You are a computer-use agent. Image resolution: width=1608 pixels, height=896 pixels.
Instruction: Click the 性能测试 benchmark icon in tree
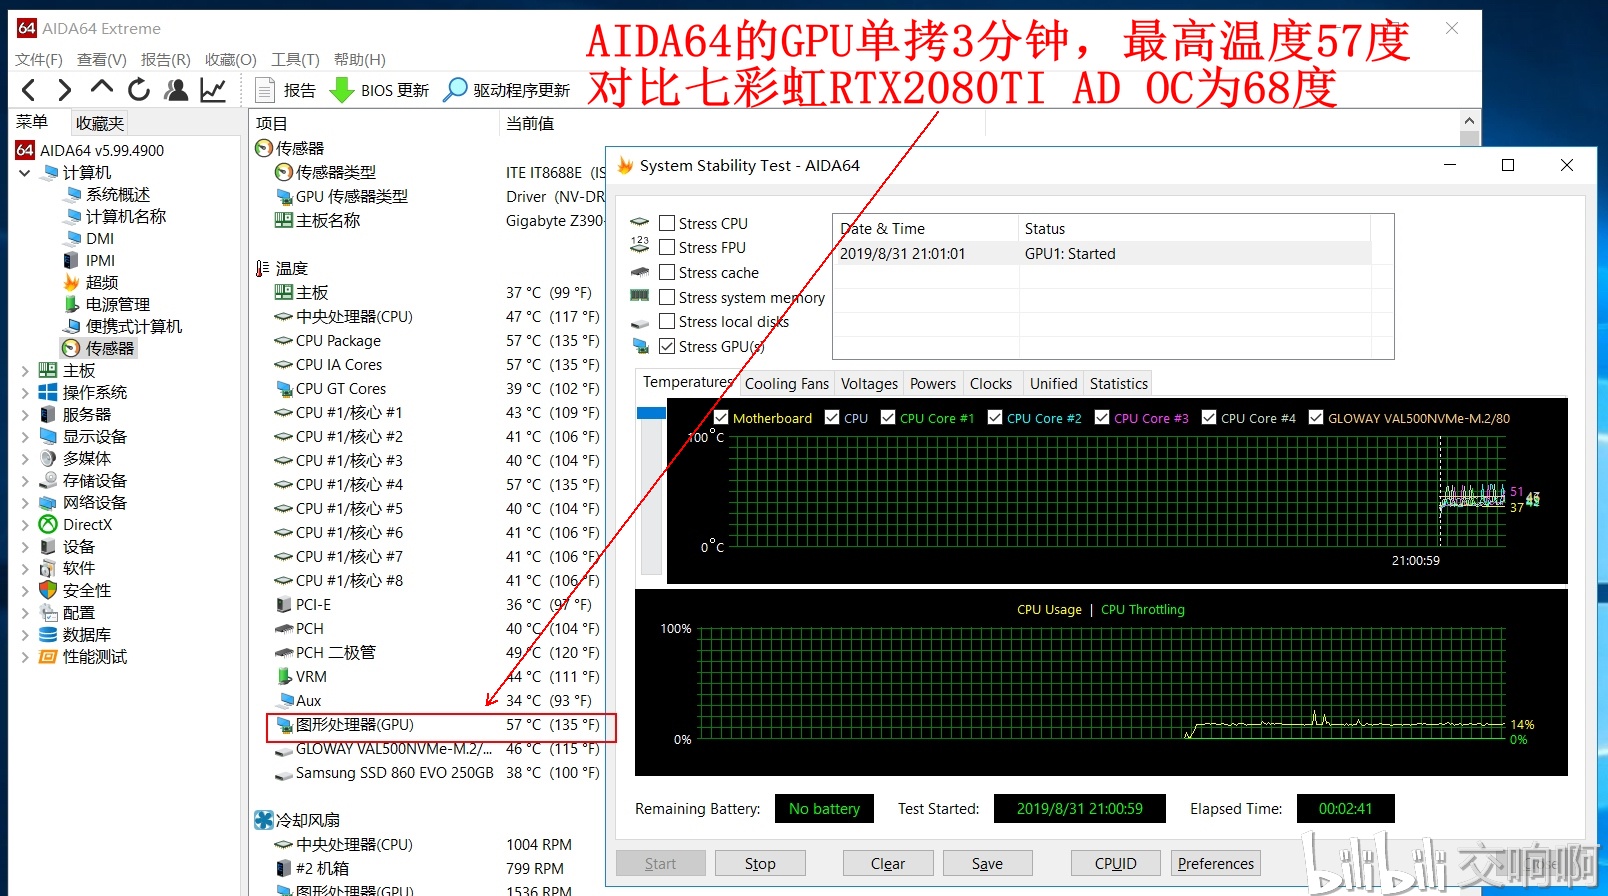pos(47,656)
